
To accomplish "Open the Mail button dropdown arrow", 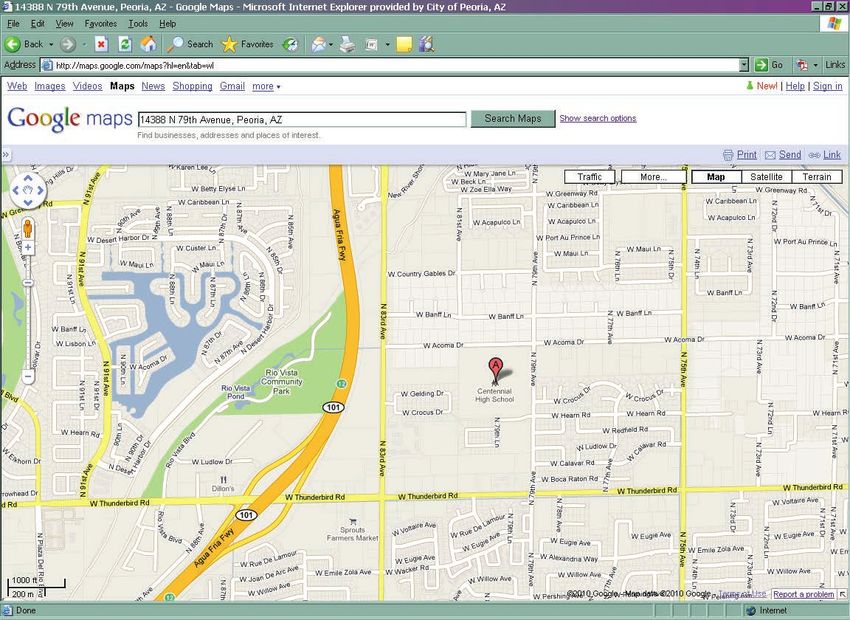I will [331, 44].
